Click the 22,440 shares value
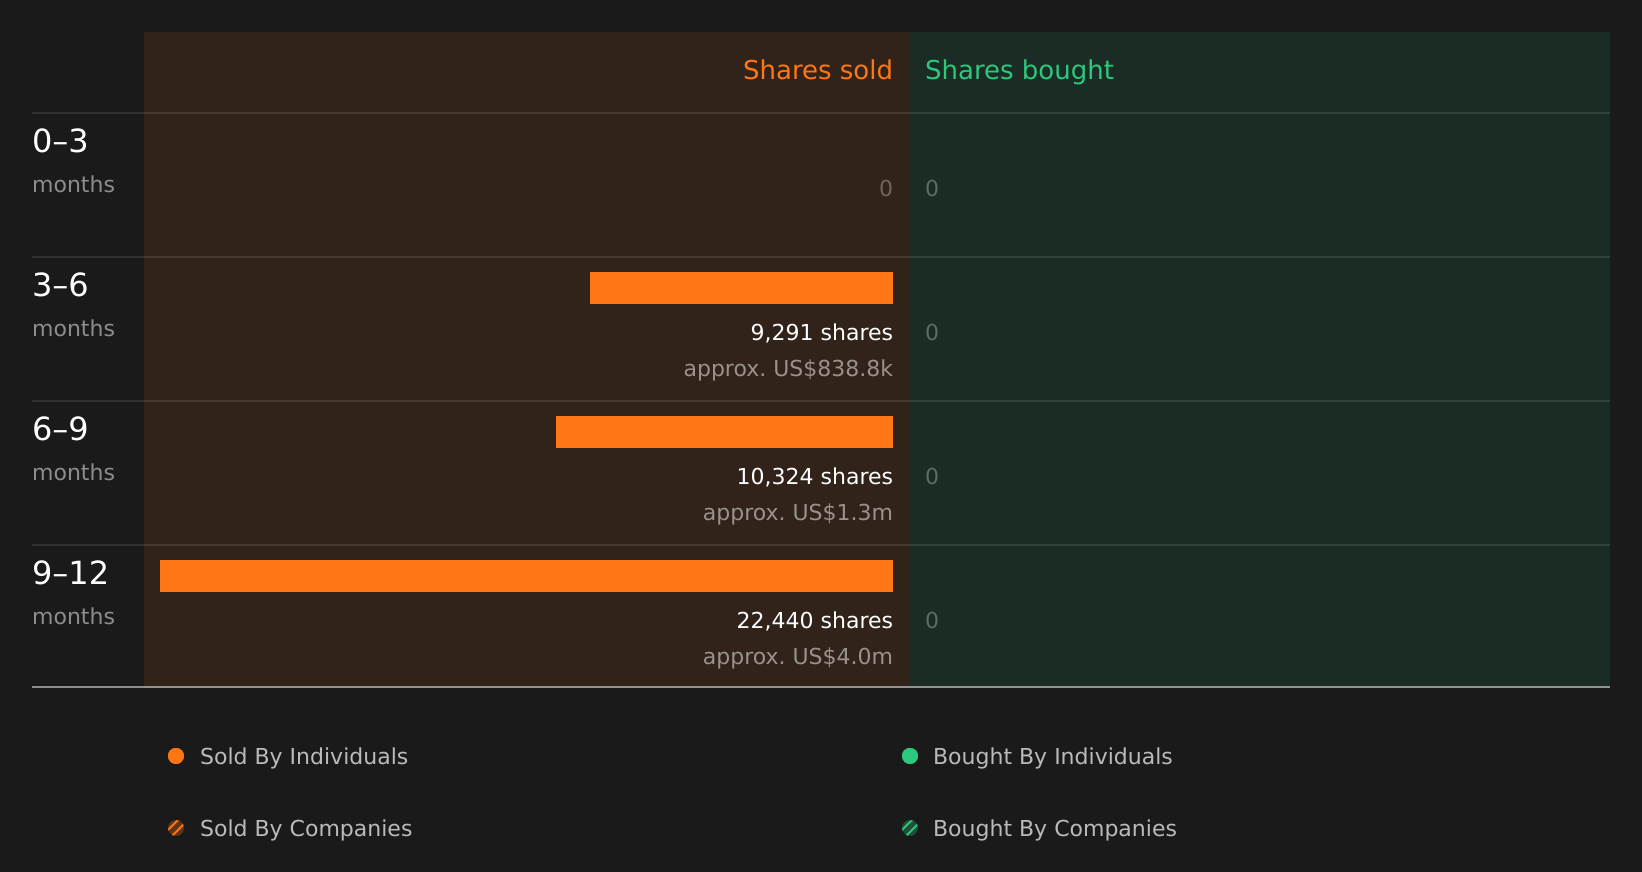1642x872 pixels. point(814,621)
